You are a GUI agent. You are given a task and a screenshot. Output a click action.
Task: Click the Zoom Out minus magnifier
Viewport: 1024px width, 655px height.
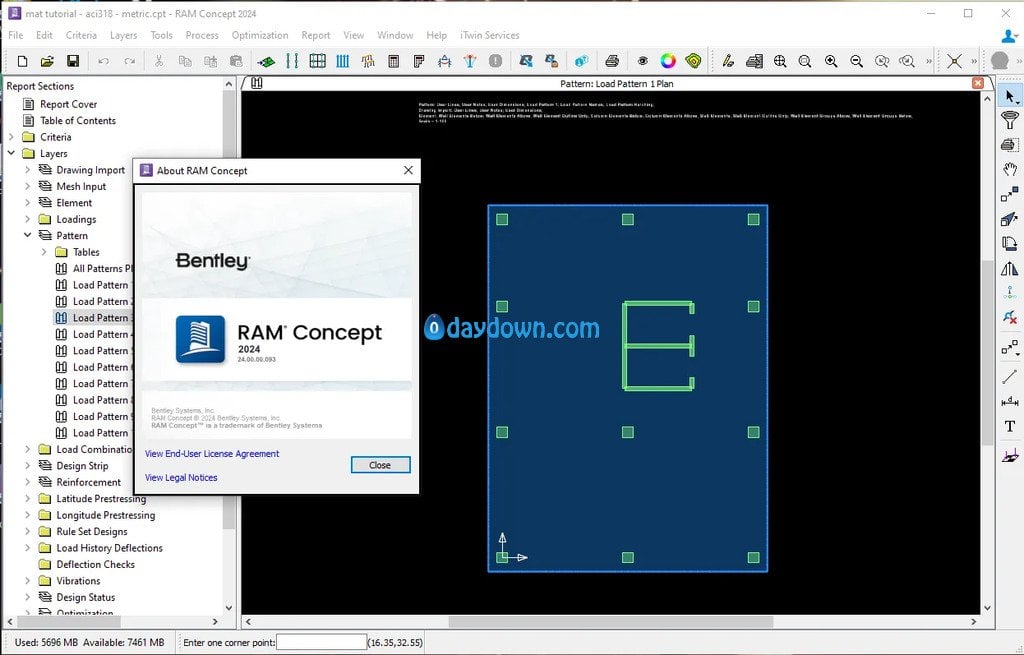856,61
